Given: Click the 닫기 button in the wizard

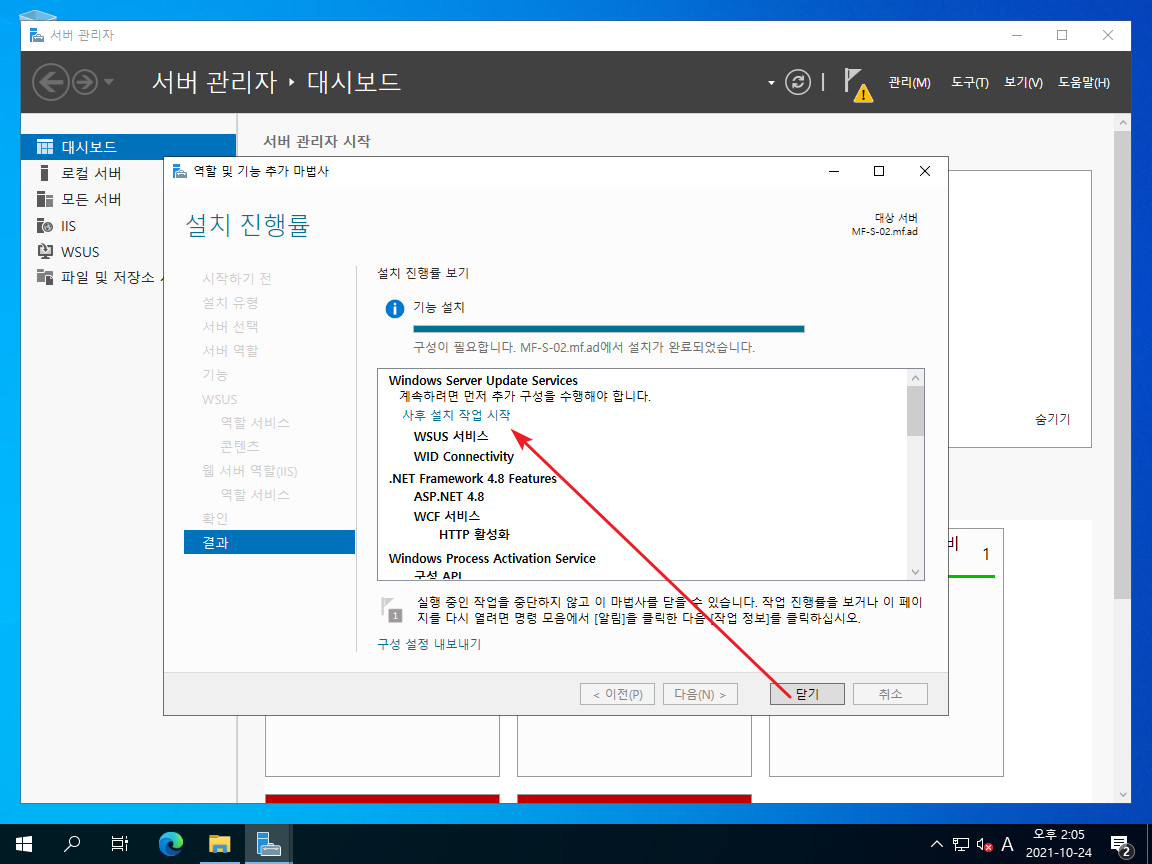Looking at the screenshot, I should click(x=807, y=694).
